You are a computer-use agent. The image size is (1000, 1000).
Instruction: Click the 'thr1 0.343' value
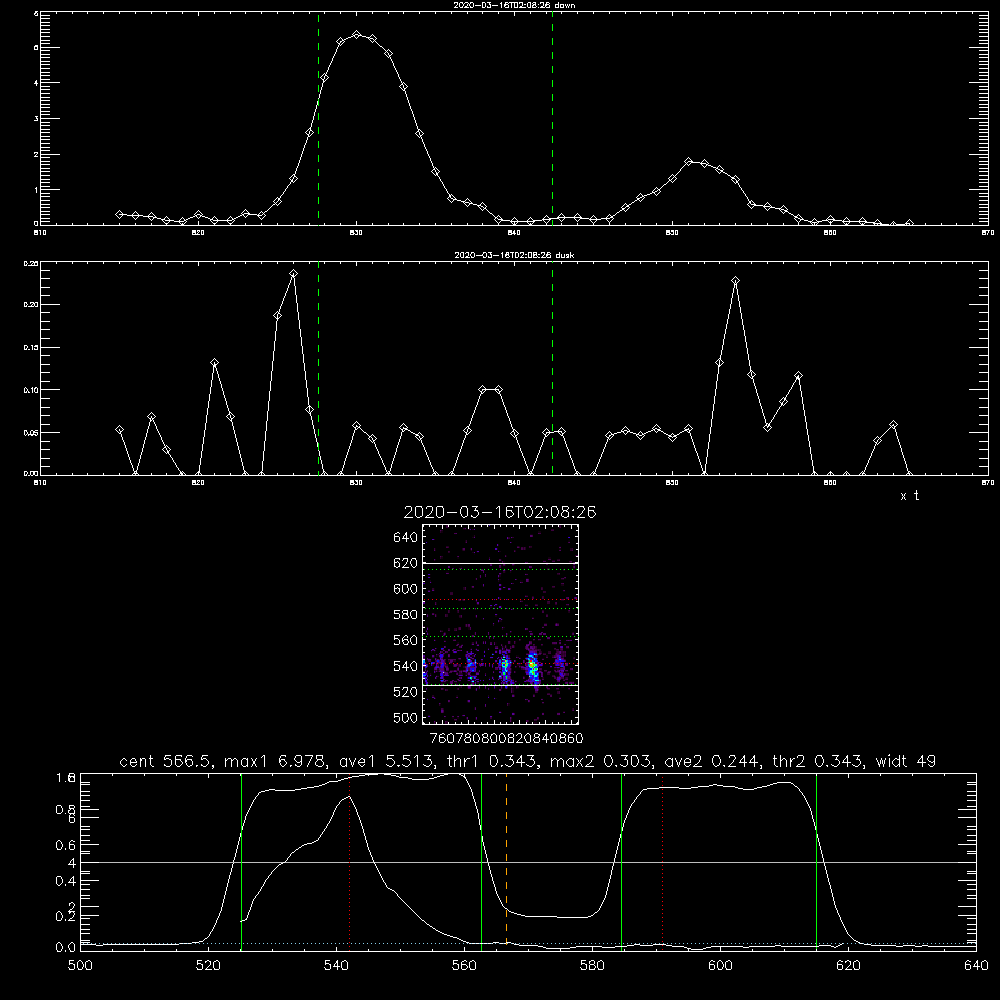pyautogui.click(x=492, y=761)
